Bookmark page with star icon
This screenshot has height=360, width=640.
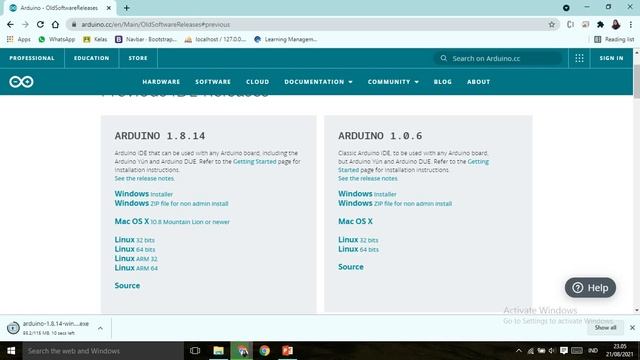click(x=552, y=24)
